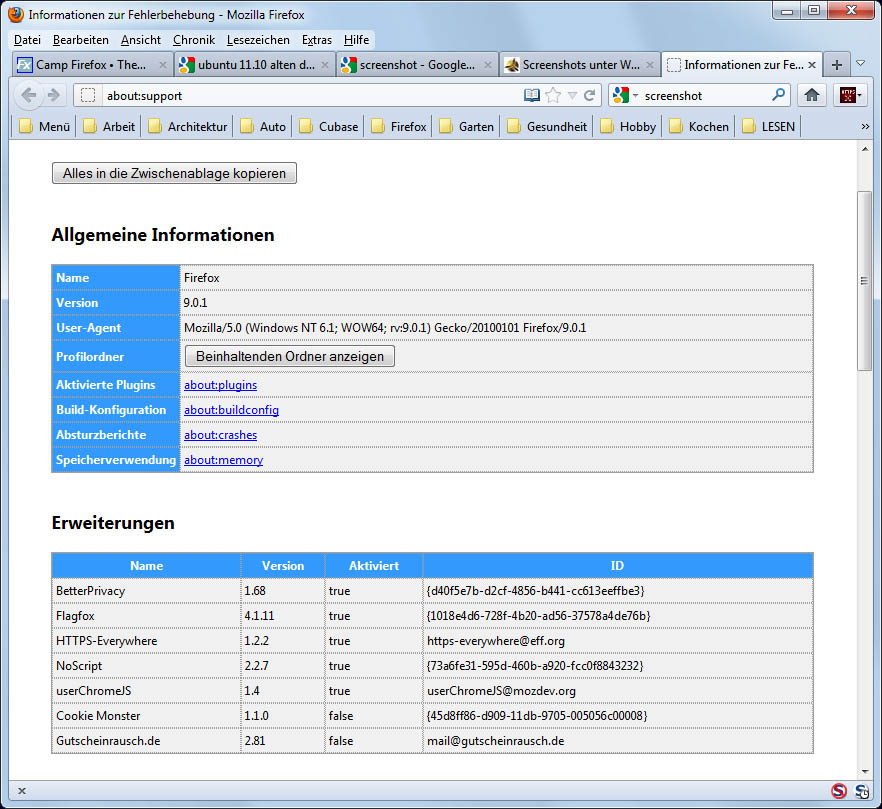This screenshot has height=809, width=882.
Task: Click the reload page icon in address bar
Action: 590,96
